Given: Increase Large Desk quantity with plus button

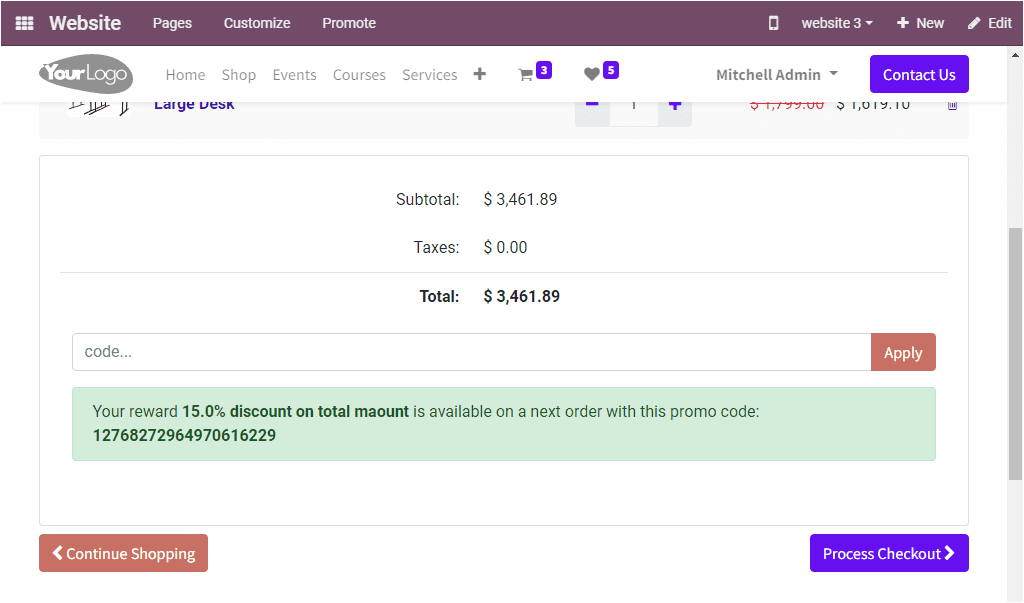Looking at the screenshot, I should pyautogui.click(x=675, y=103).
